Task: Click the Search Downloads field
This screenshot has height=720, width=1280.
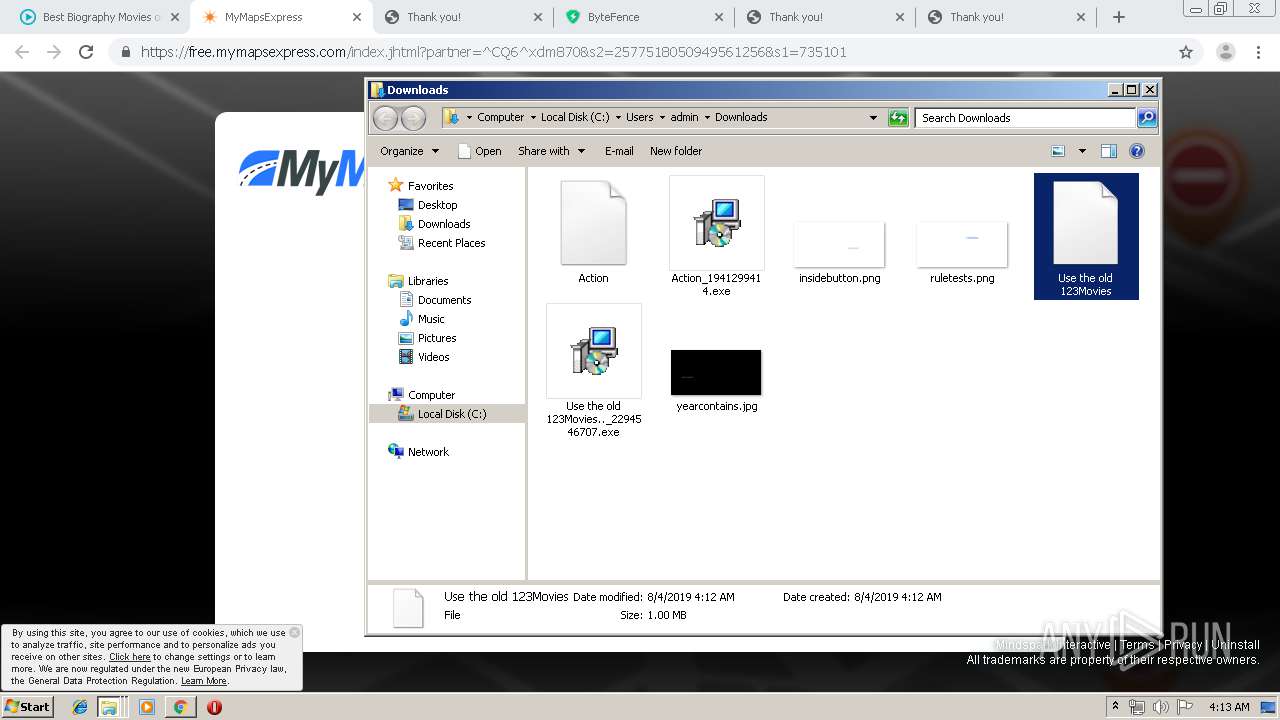Action: click(x=1025, y=118)
